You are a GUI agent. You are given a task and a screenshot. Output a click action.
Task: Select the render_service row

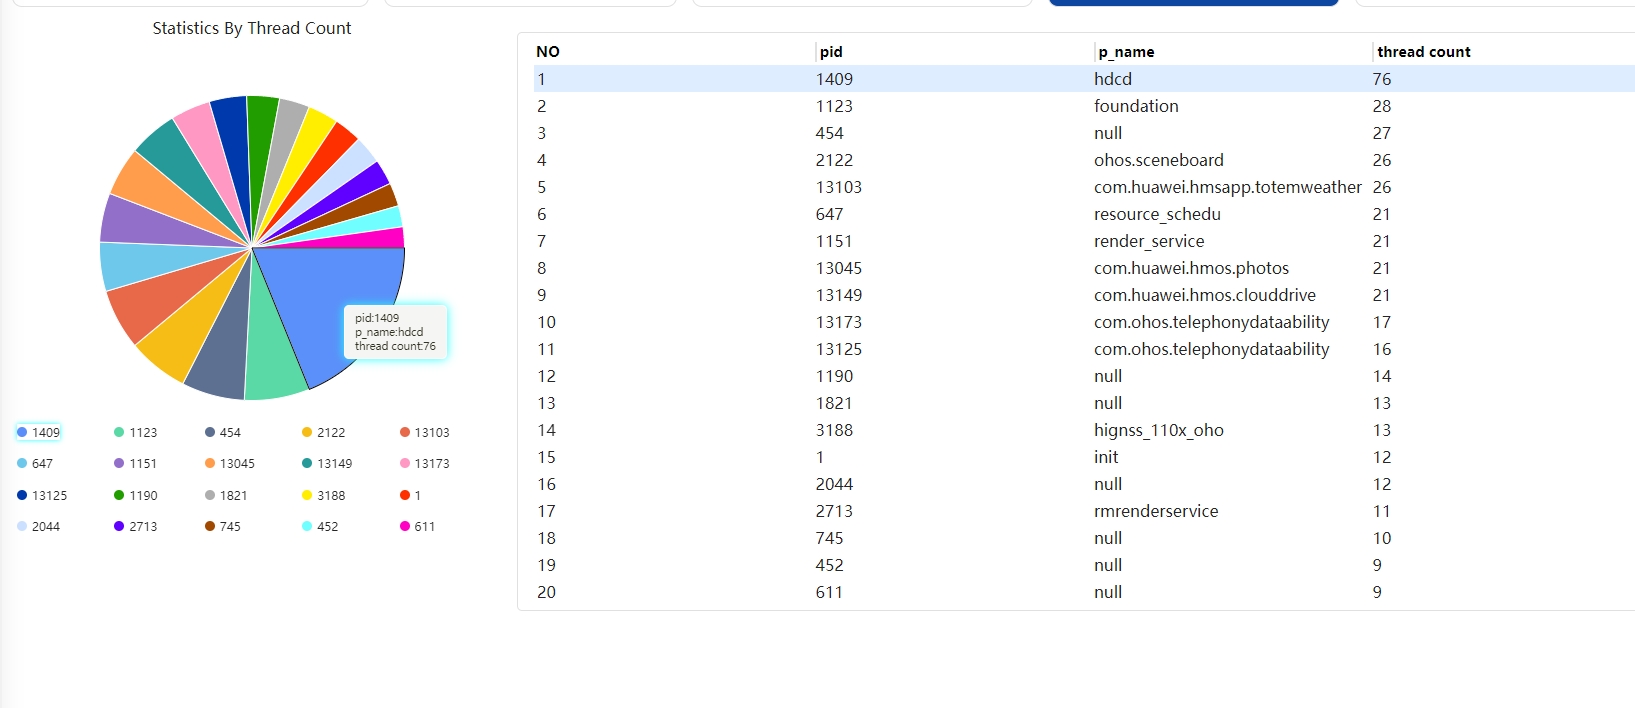click(1084, 241)
